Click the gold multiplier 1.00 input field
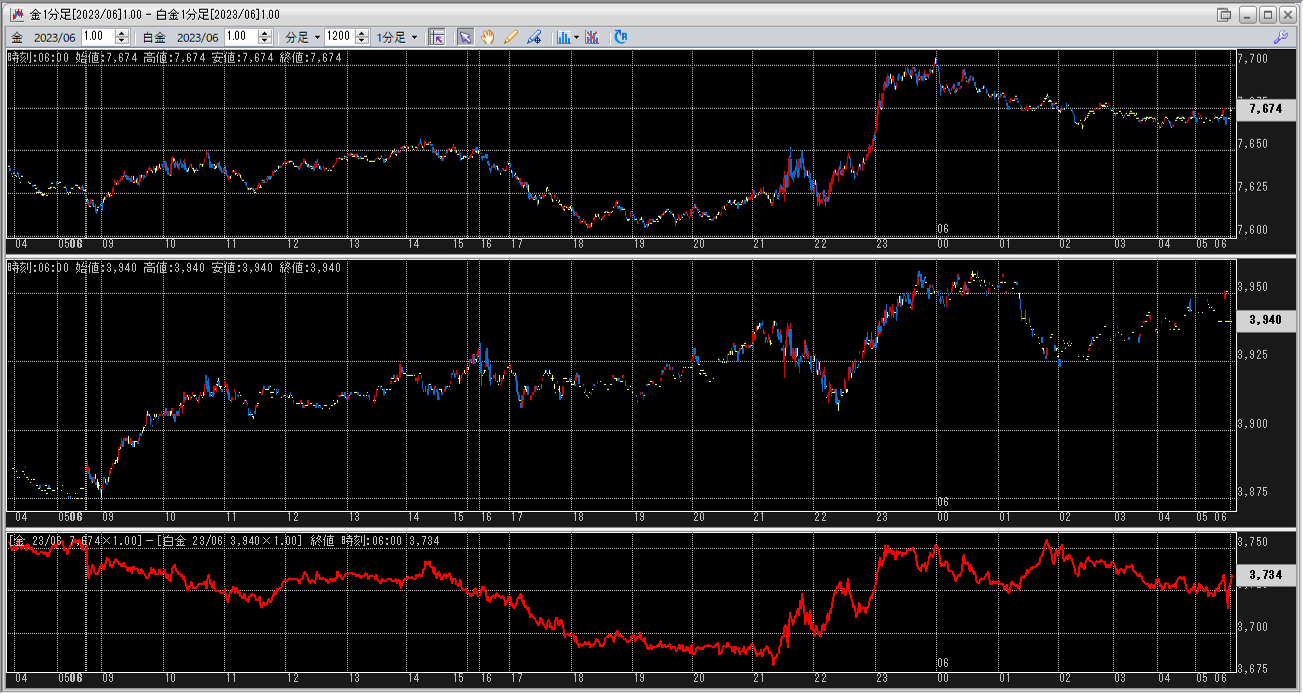Image resolution: width=1303 pixels, height=694 pixels. click(x=100, y=37)
